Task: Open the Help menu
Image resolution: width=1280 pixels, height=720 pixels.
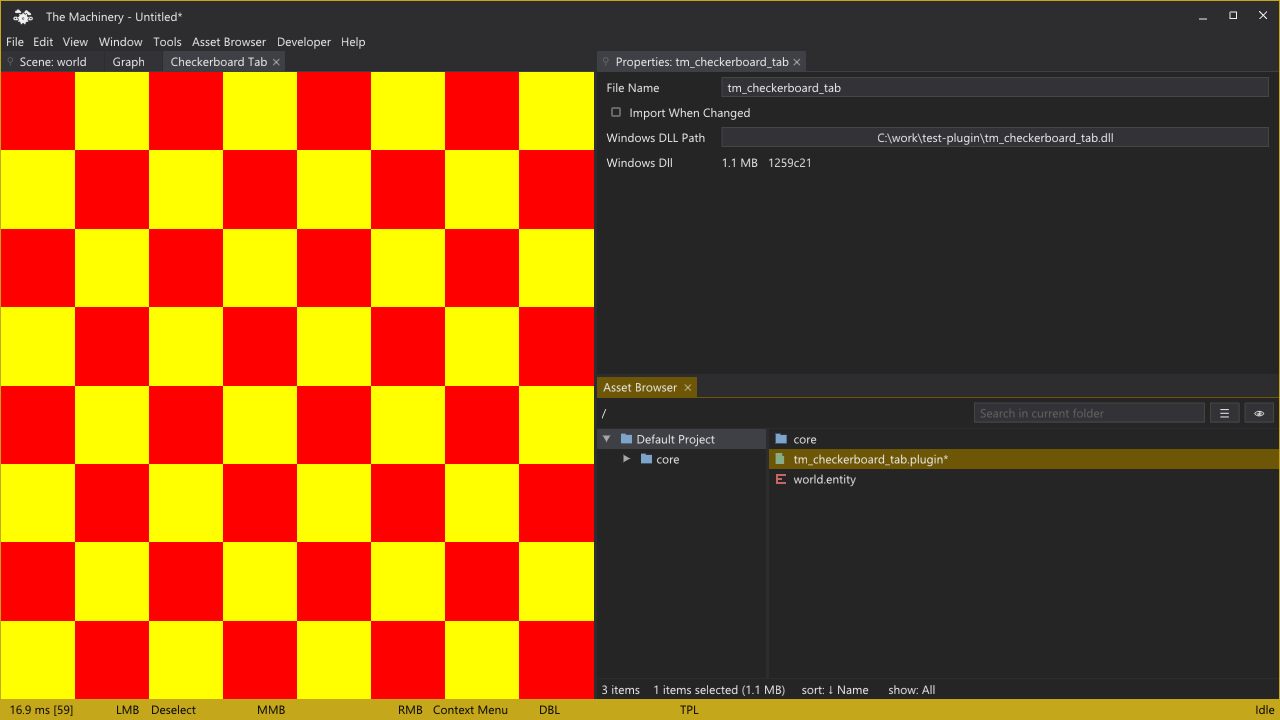Action: click(353, 42)
